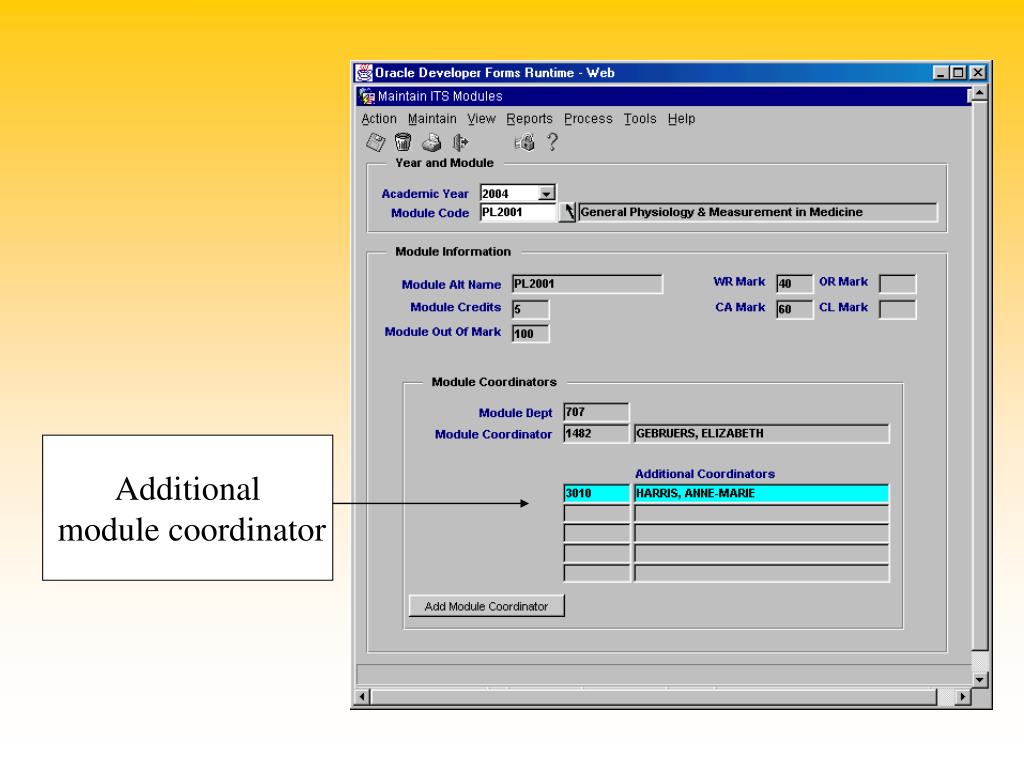Select the HARRIS, ANNE-MARIE coordinator row
The height and width of the screenshot is (768, 1024).
[761, 493]
